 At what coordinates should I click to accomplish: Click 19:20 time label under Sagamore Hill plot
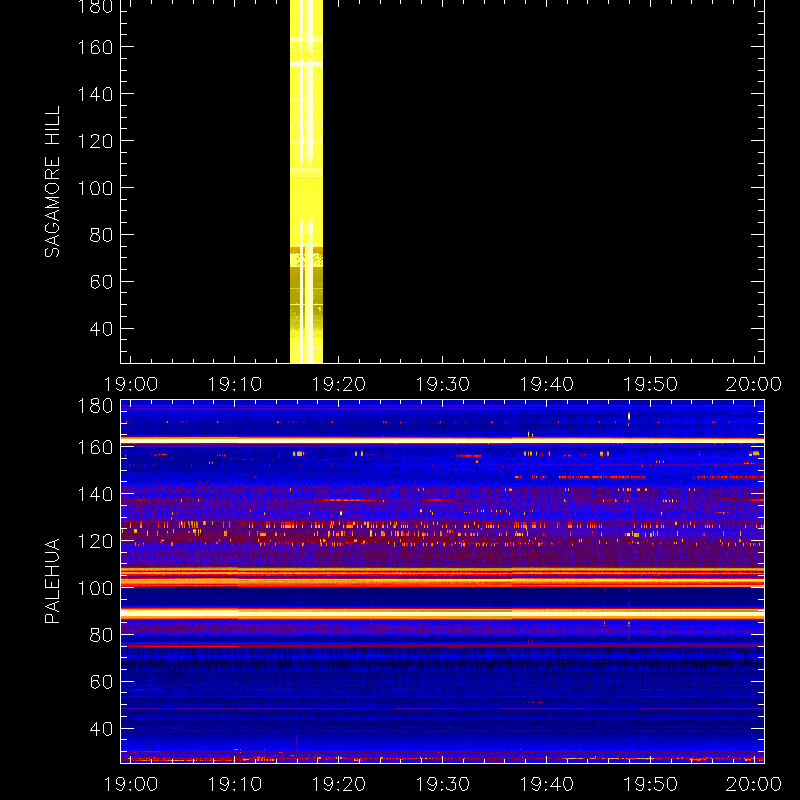(338, 384)
